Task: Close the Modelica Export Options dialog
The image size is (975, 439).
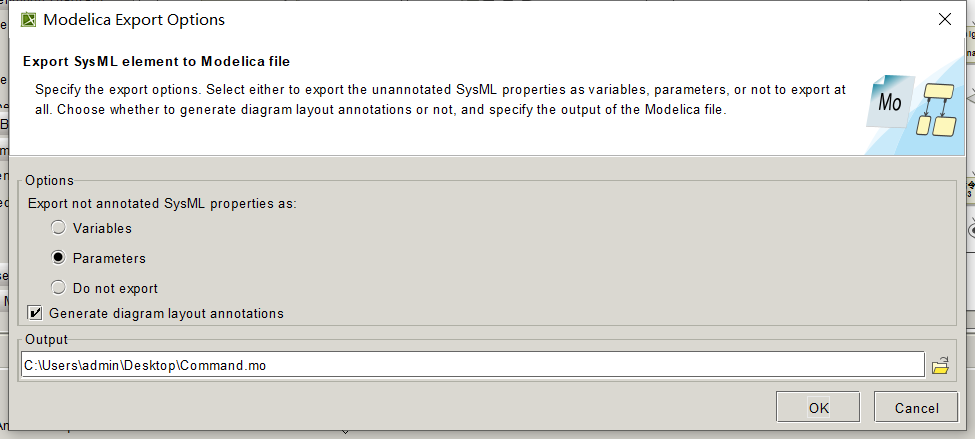Action: 944,19
